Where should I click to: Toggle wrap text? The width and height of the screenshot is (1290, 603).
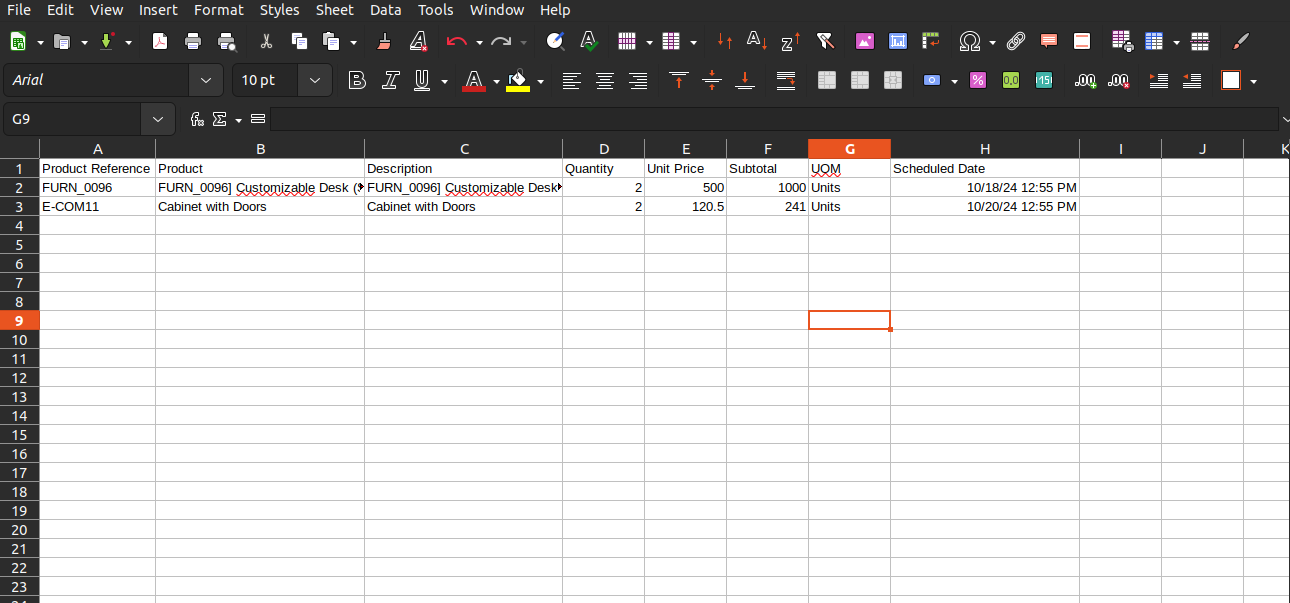786,80
